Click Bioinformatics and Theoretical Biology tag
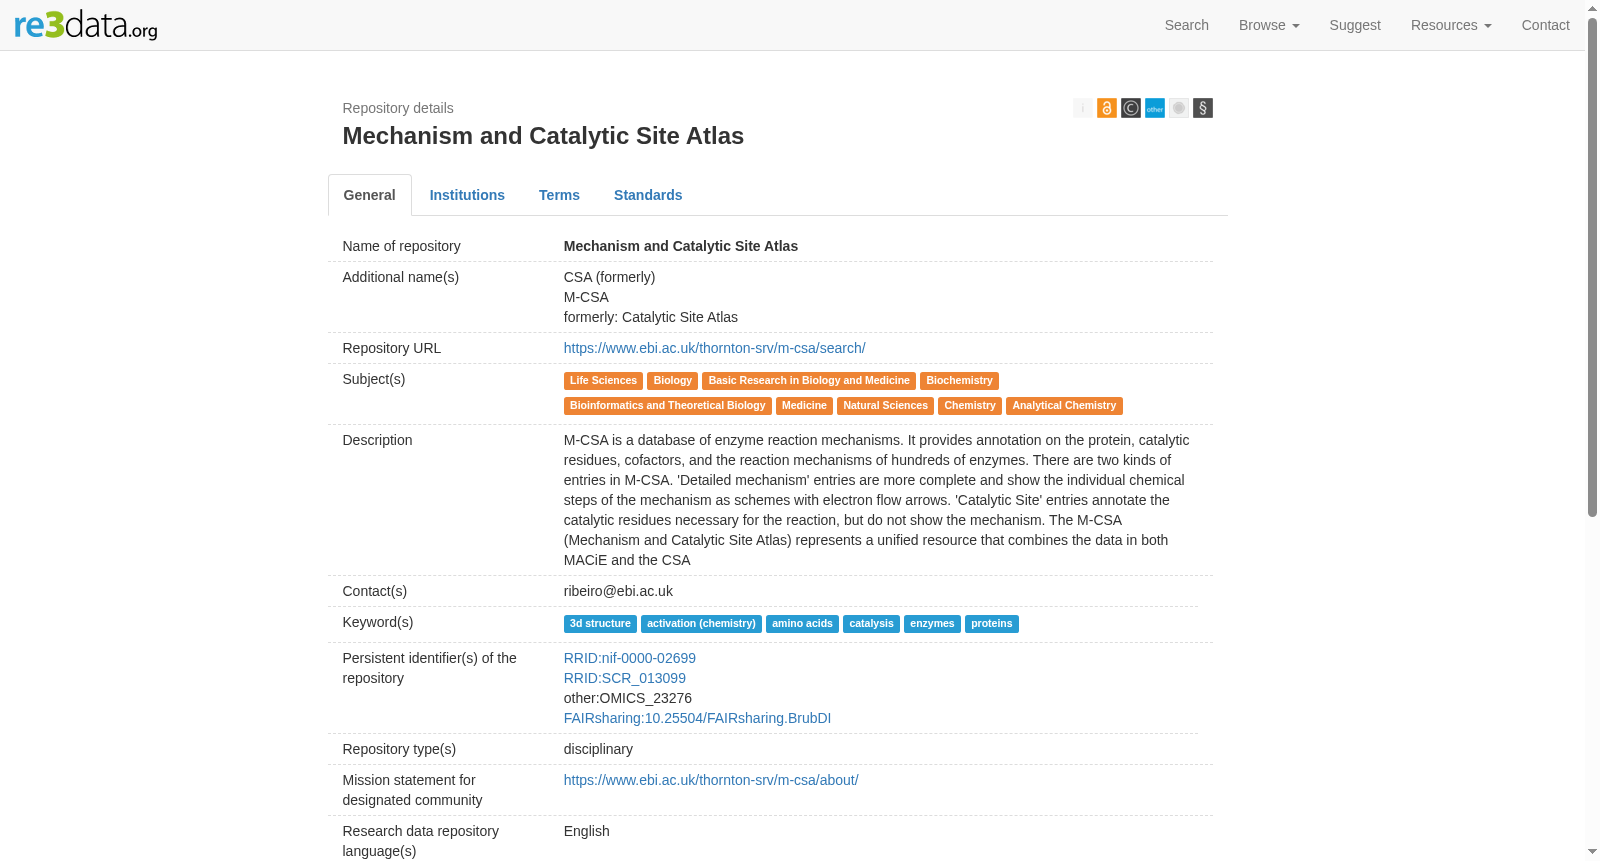Image resolution: width=1600 pixels, height=861 pixels. 667,406
